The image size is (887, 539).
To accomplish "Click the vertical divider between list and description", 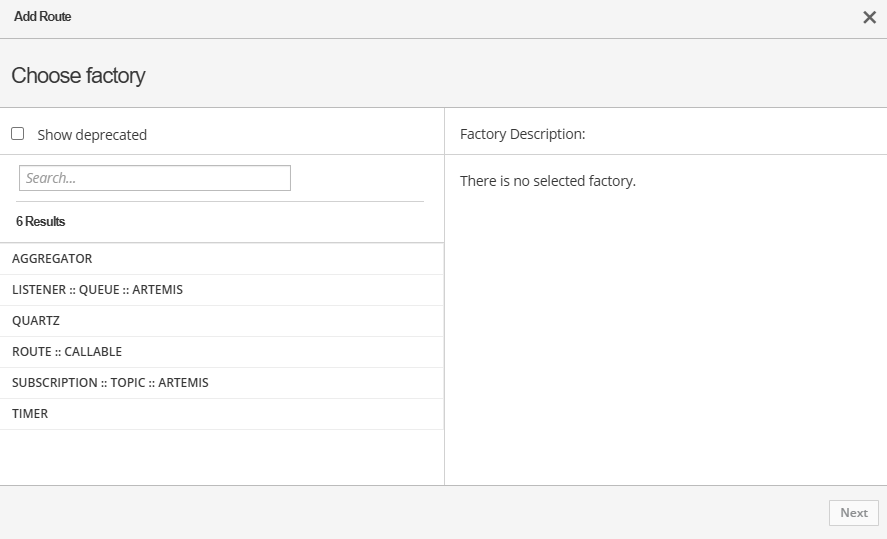I will point(444,300).
